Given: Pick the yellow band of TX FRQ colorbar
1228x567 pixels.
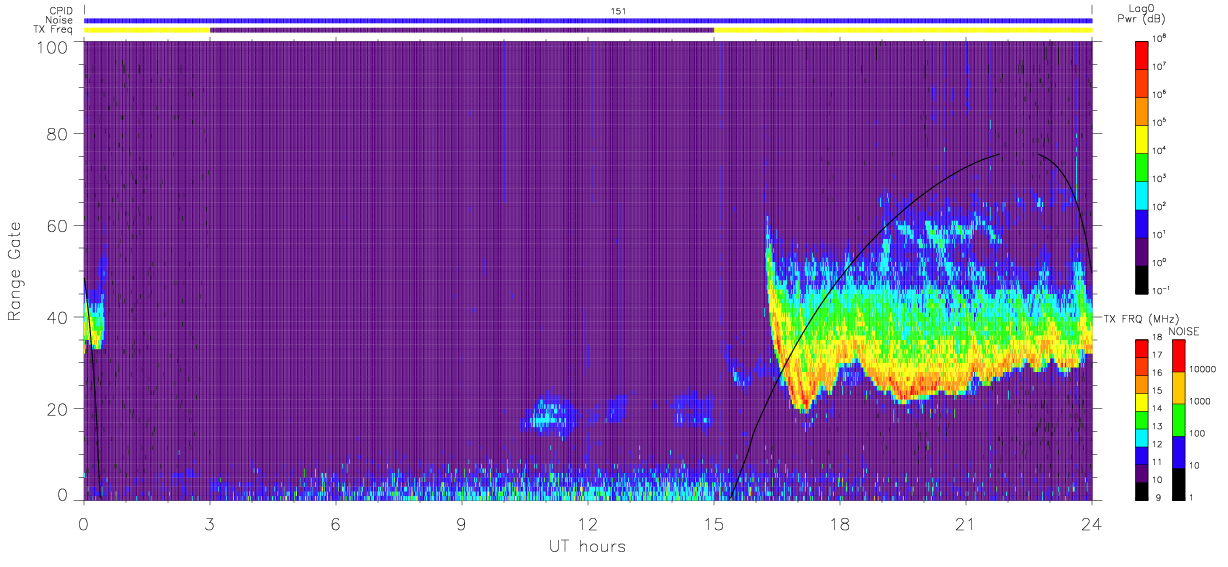Looking at the screenshot, I should coord(1143,402).
